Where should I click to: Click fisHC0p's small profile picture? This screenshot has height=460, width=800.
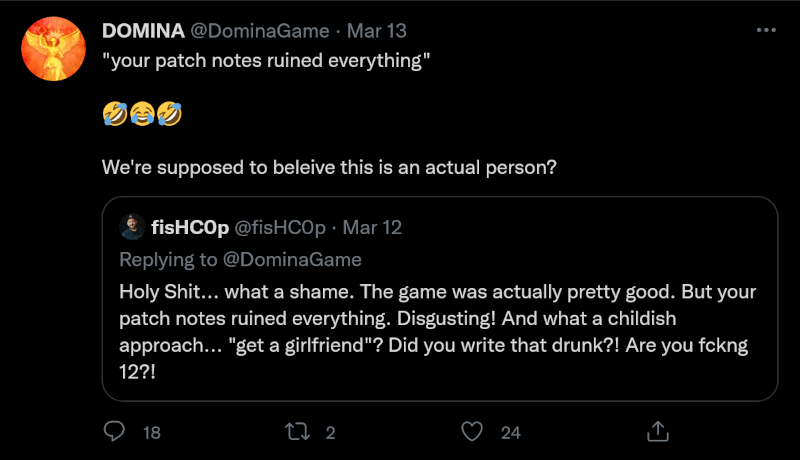click(131, 227)
